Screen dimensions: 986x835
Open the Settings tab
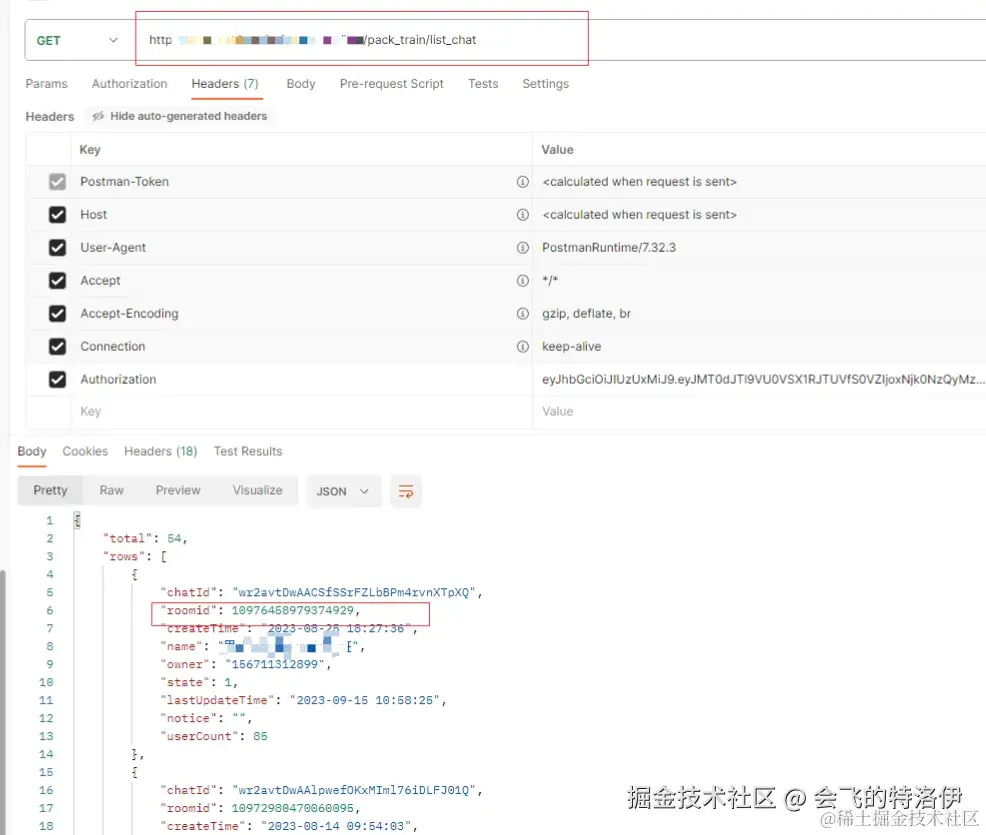pos(545,84)
